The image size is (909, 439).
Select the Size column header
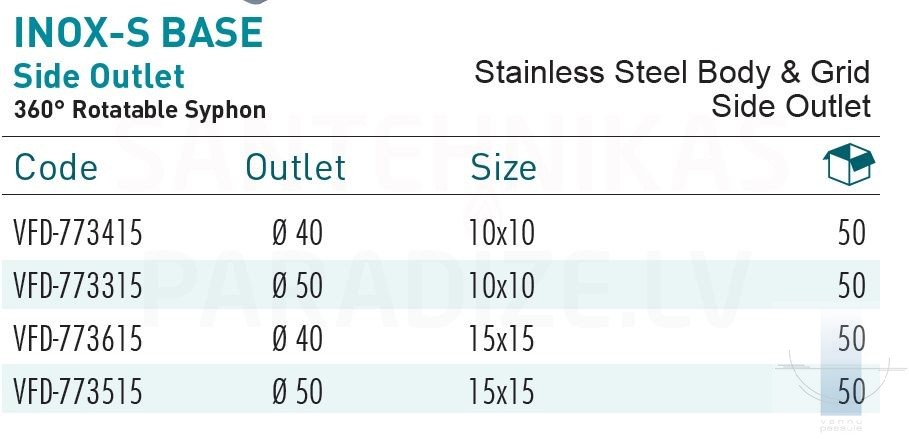click(503, 167)
